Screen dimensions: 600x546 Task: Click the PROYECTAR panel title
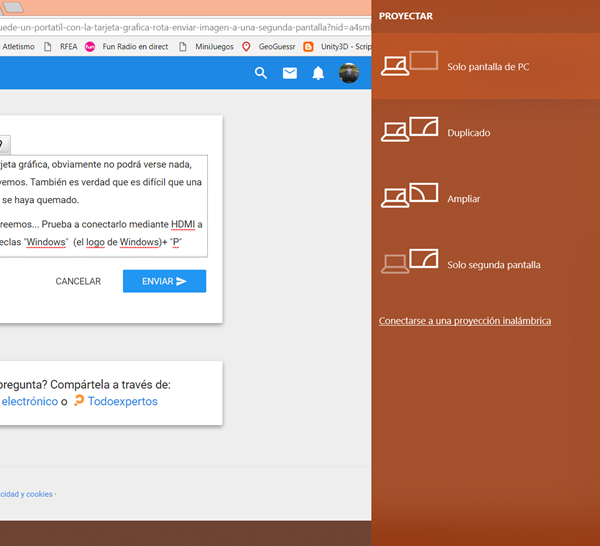click(406, 16)
